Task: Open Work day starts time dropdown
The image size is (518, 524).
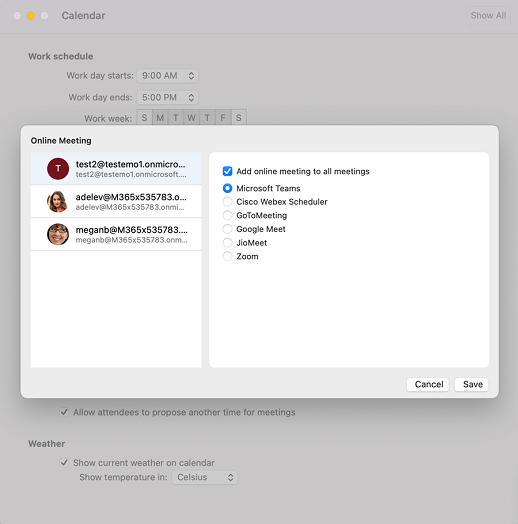Action: point(167,76)
